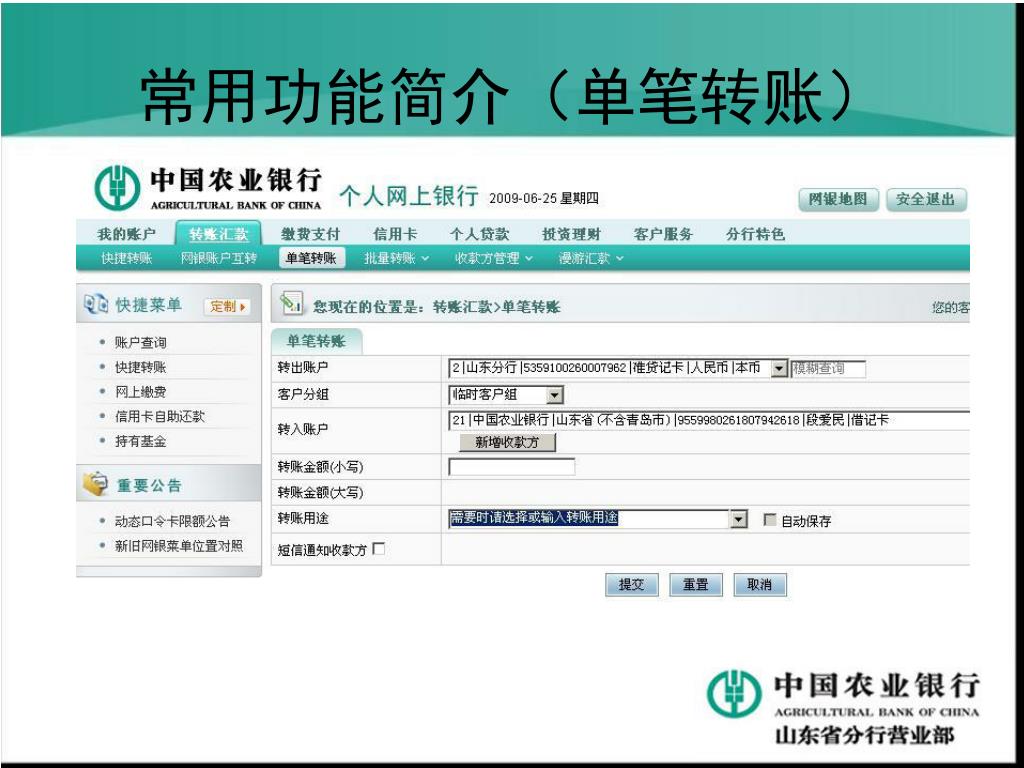1024x768 pixels.
Task: Choose 快捷转账 in the submenu bar
Action: tap(126, 258)
